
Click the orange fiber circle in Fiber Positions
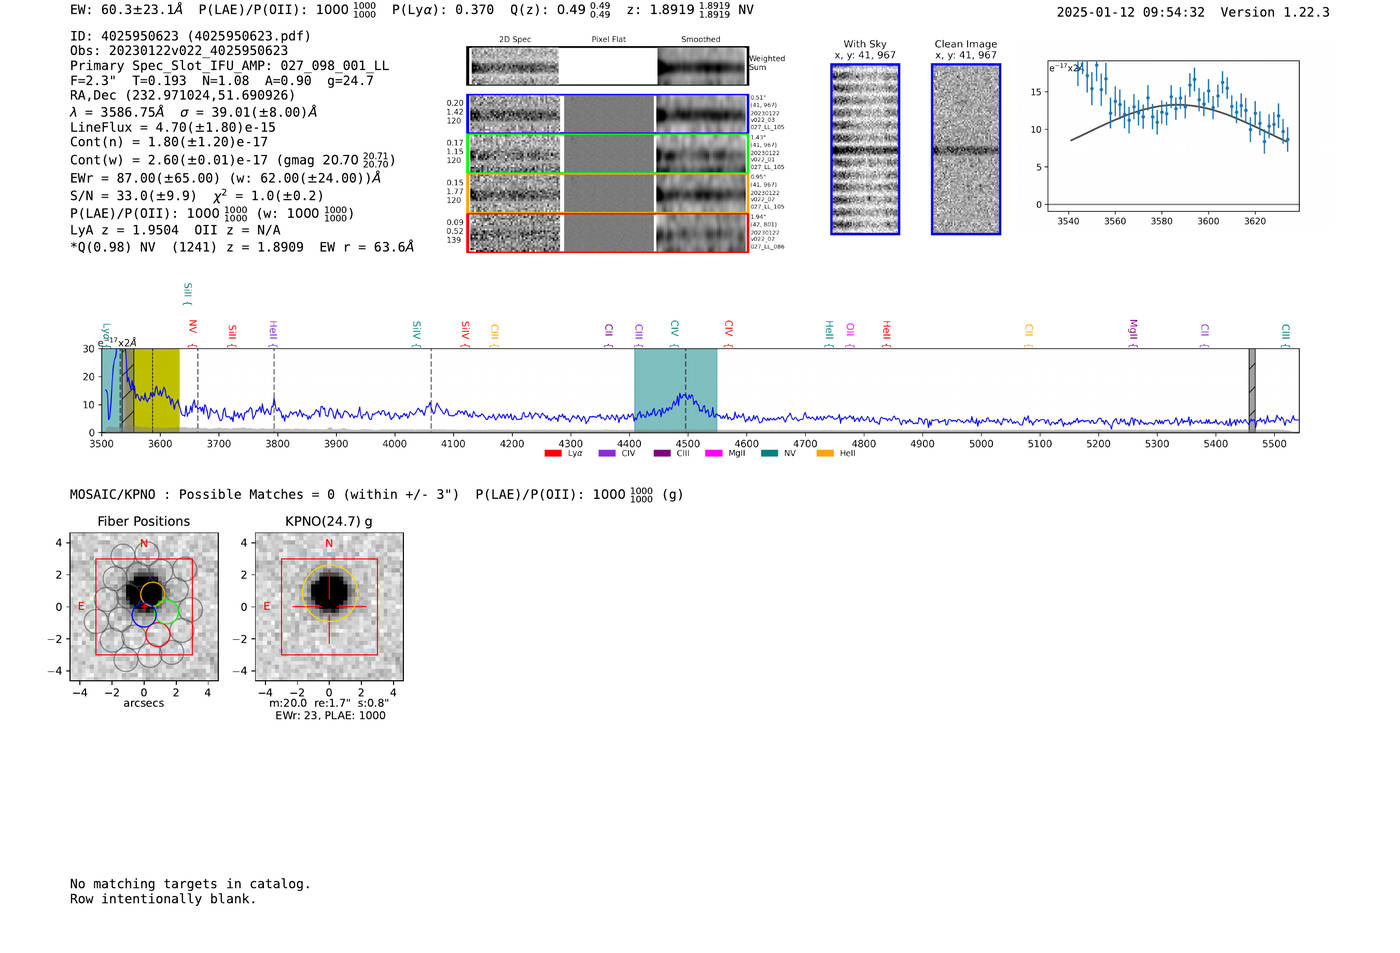click(x=152, y=593)
